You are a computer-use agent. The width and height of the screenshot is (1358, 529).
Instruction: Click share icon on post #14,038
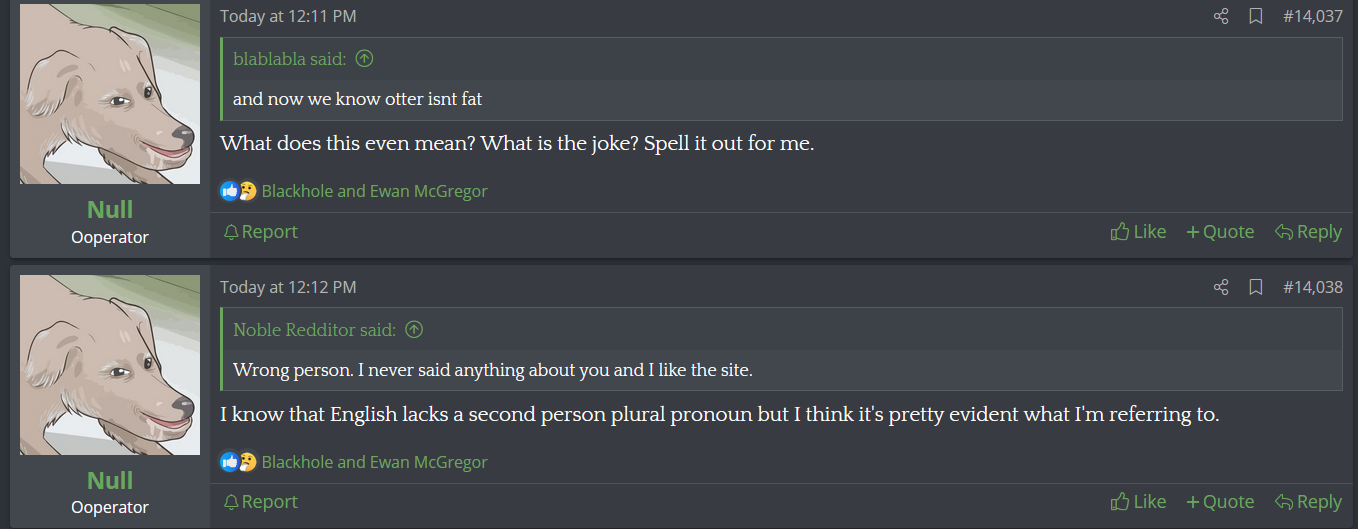pos(1220,287)
